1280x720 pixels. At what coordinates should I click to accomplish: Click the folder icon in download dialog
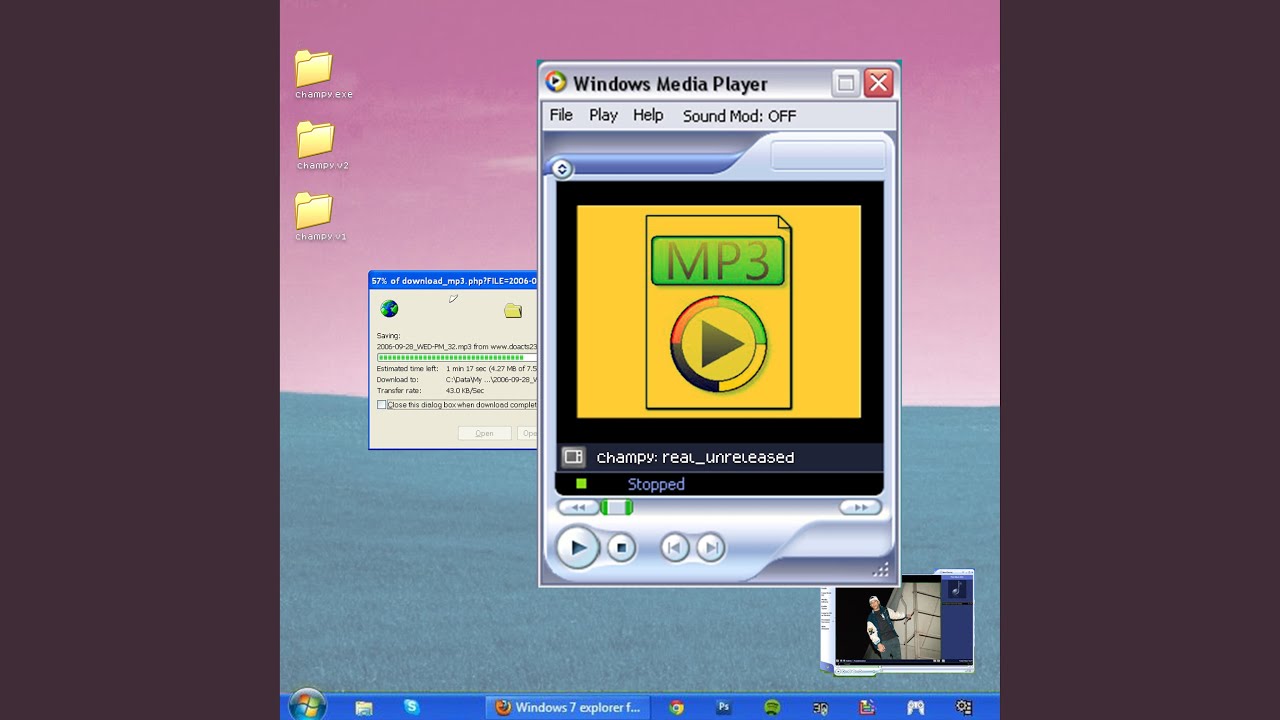click(x=513, y=310)
